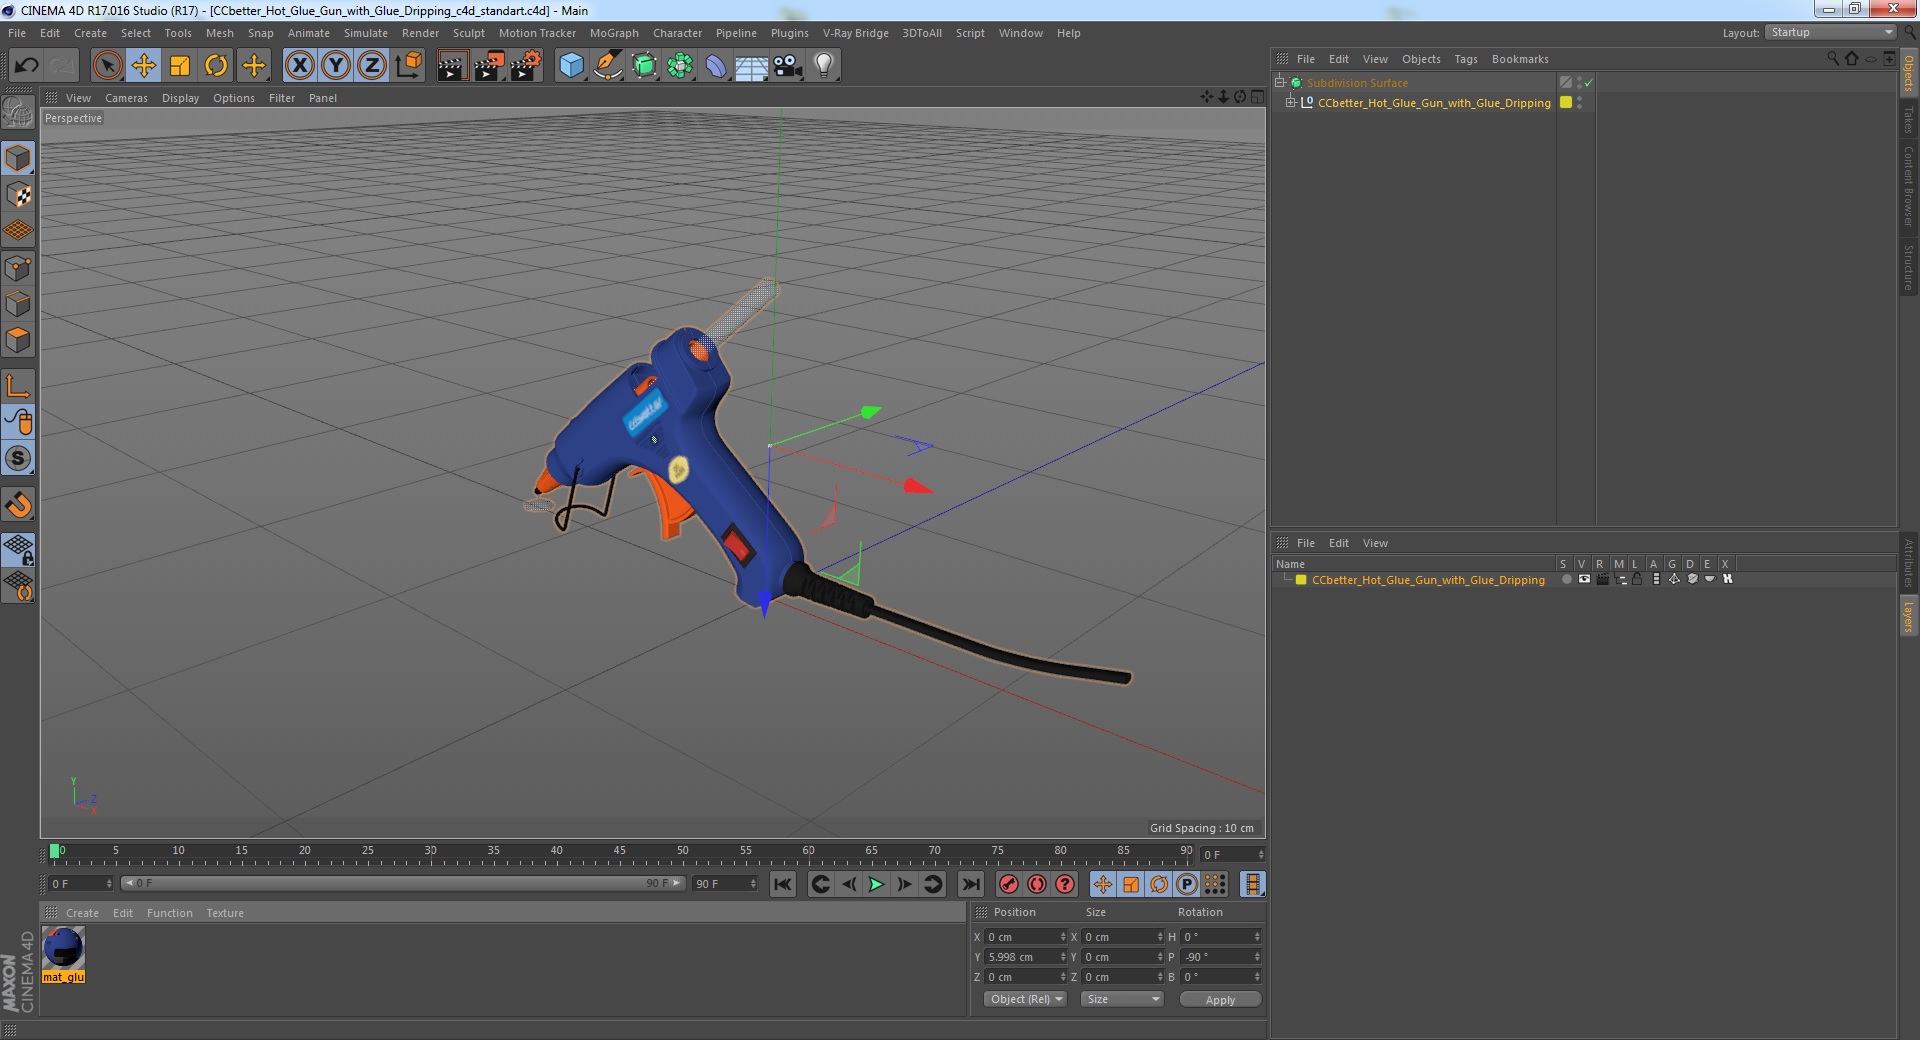Go to start of animation

click(x=783, y=884)
